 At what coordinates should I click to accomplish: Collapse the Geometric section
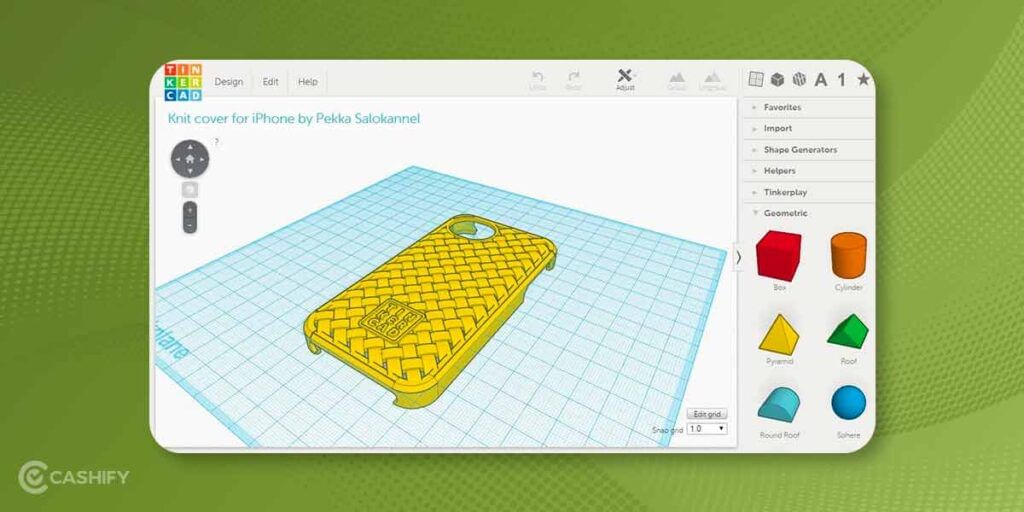click(808, 213)
